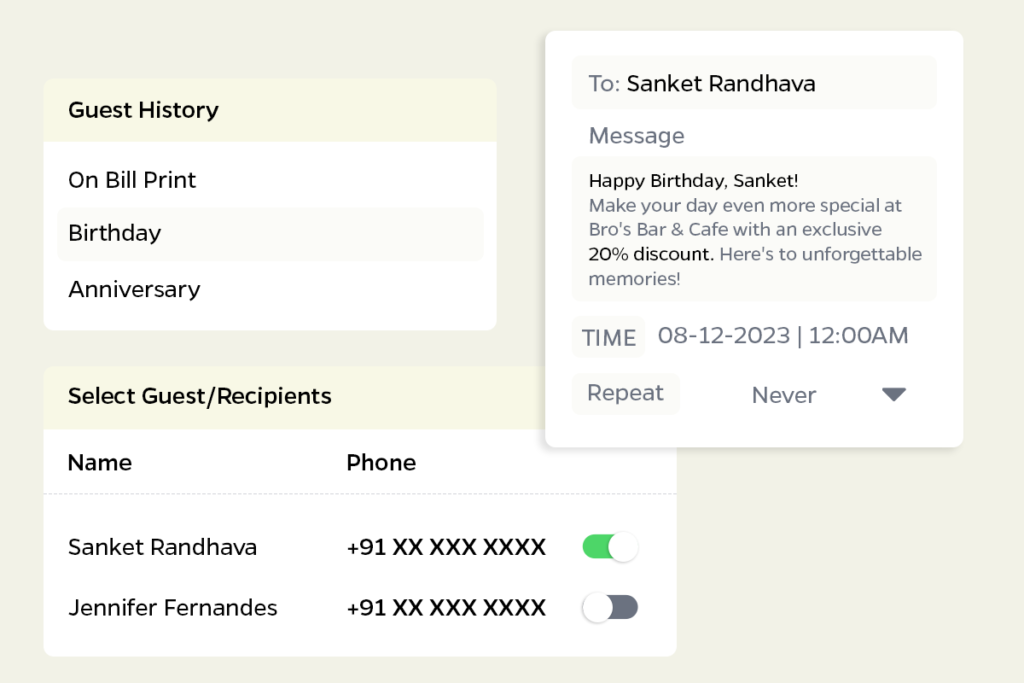The image size is (1024, 683).
Task: Click the Phone column header
Action: click(381, 462)
